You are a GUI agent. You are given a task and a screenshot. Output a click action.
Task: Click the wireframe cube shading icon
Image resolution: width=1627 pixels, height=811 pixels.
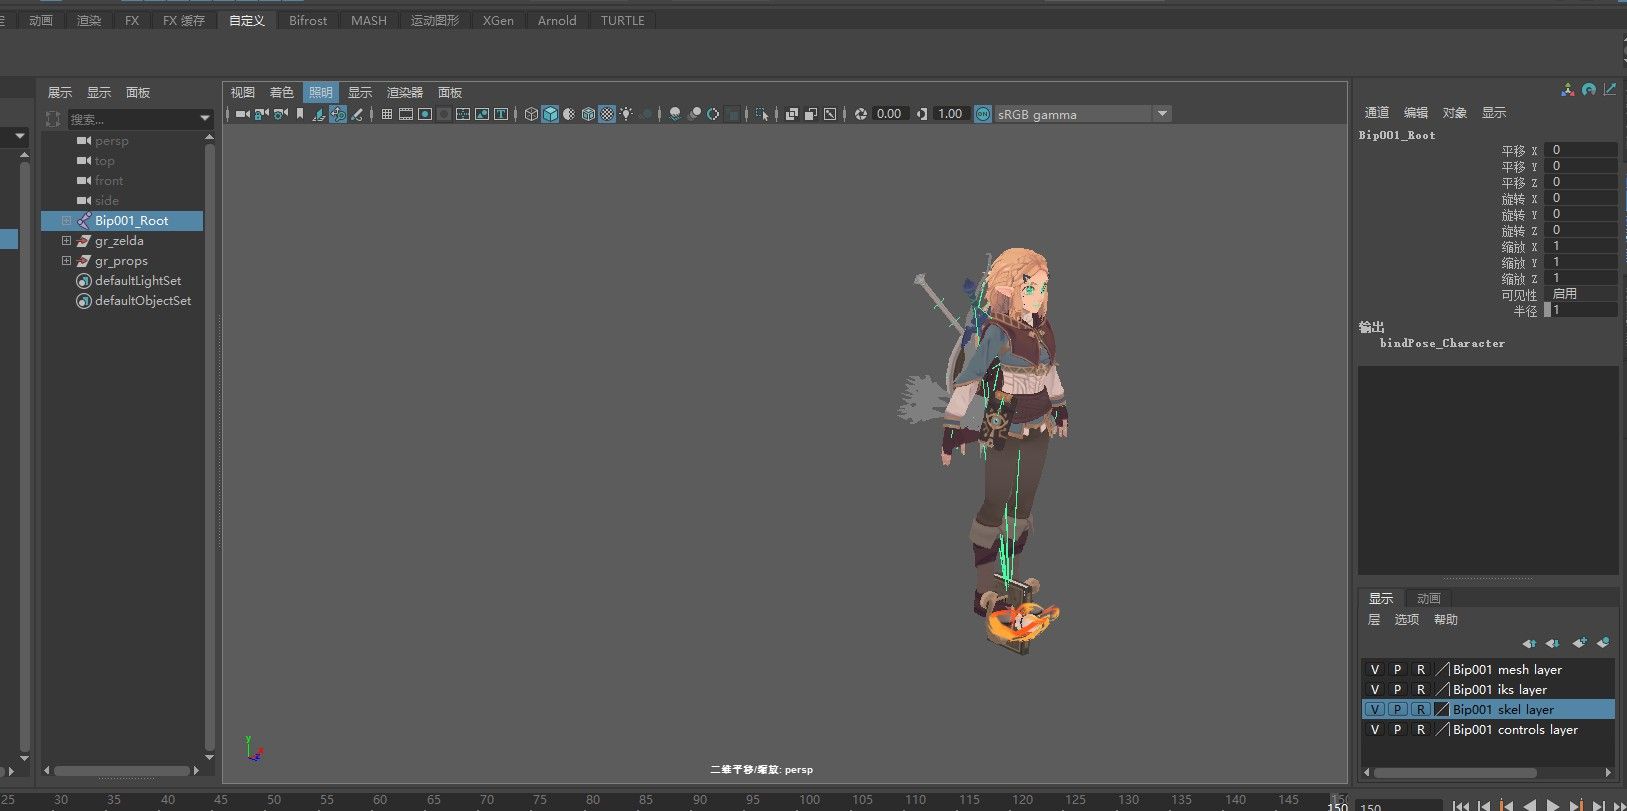(x=531, y=114)
